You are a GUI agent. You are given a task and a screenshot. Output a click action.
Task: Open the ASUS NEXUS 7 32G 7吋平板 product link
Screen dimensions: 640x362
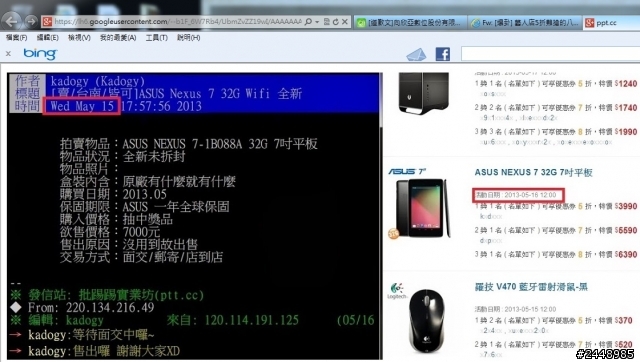pyautogui.click(x=533, y=172)
